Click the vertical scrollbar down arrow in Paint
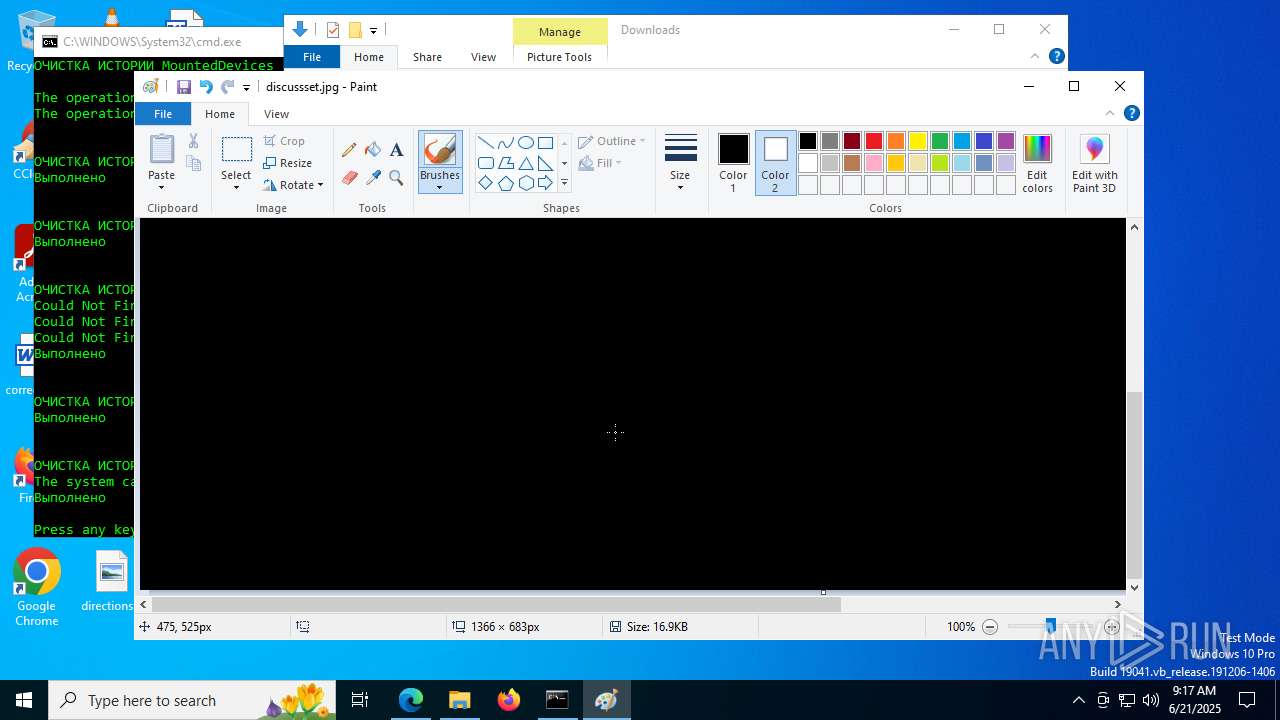1280x720 pixels. pyautogui.click(x=1134, y=588)
